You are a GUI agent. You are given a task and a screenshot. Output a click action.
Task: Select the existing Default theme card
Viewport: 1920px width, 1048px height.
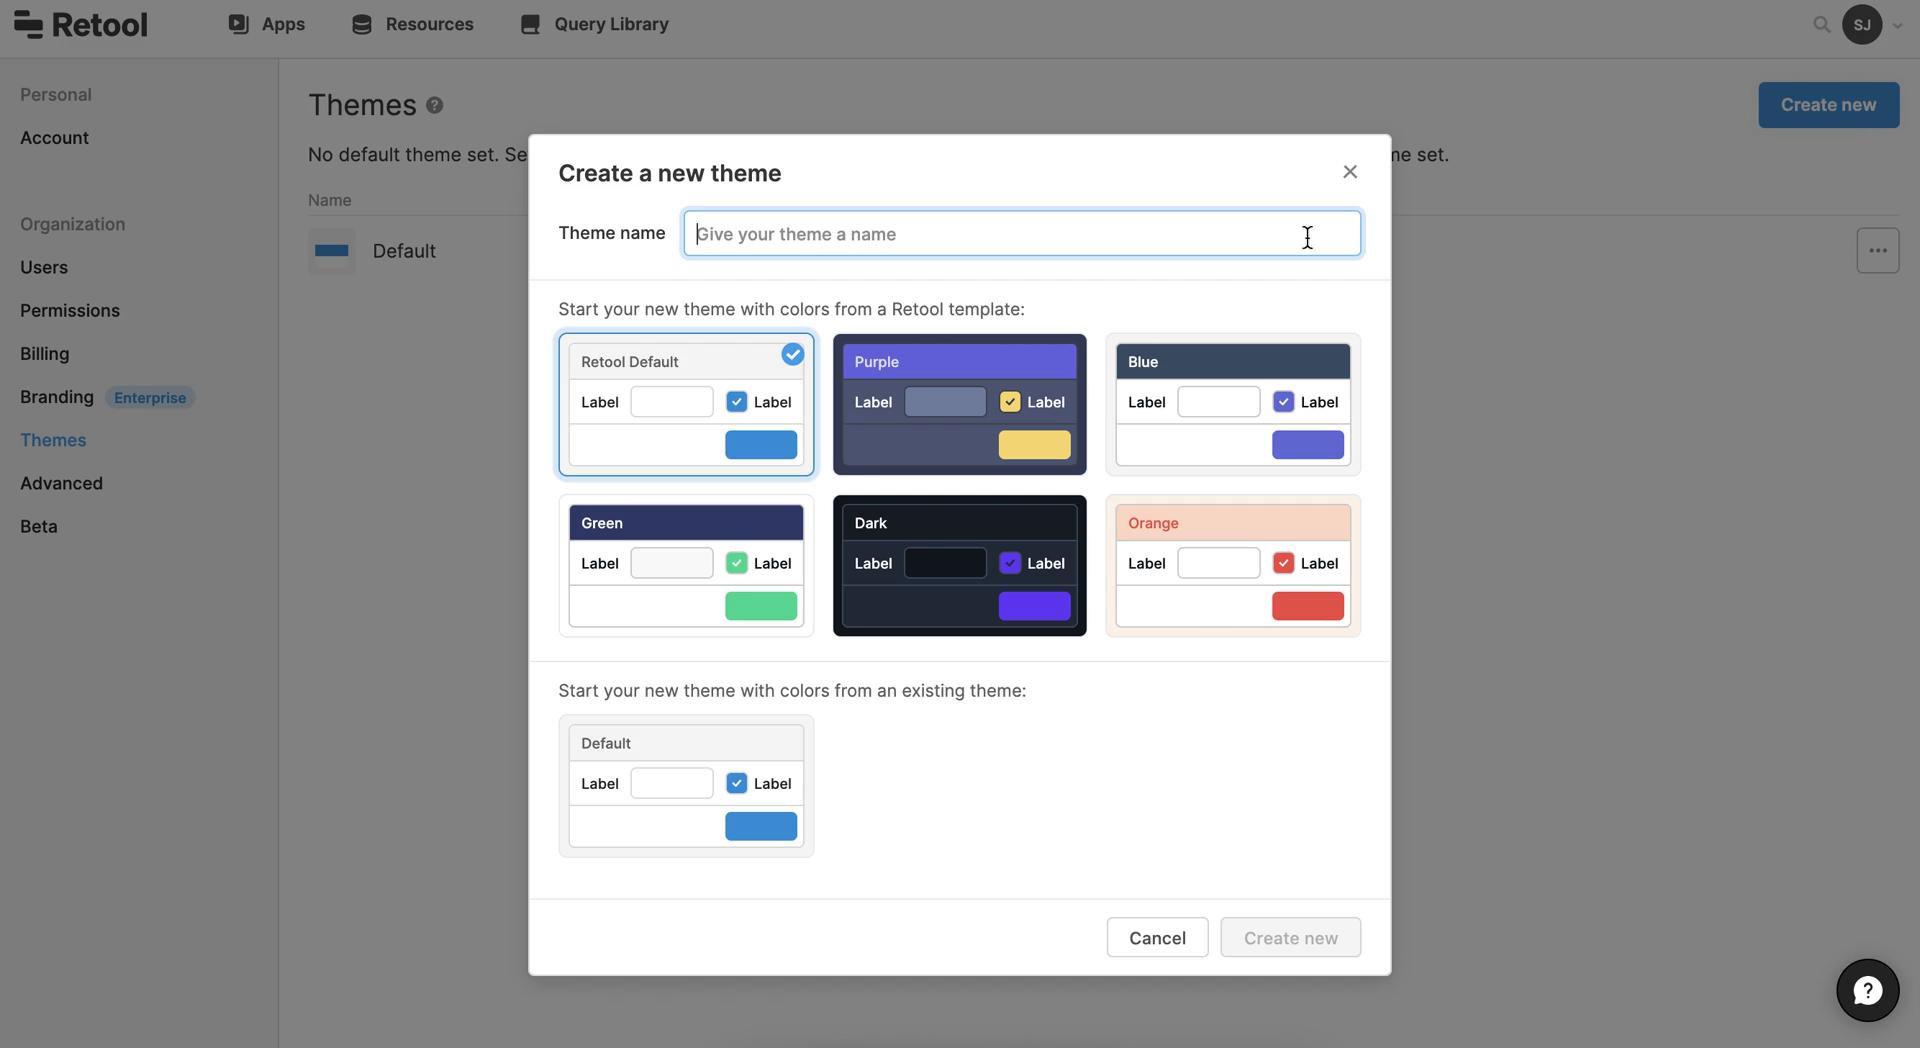(x=686, y=786)
